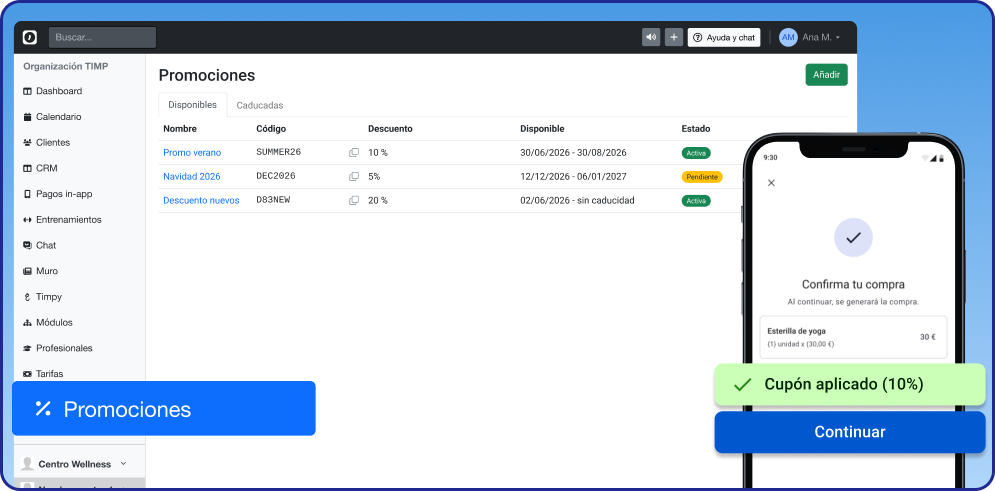
Task: Click the Centro Wellness avatar icon
Action: click(x=27, y=464)
